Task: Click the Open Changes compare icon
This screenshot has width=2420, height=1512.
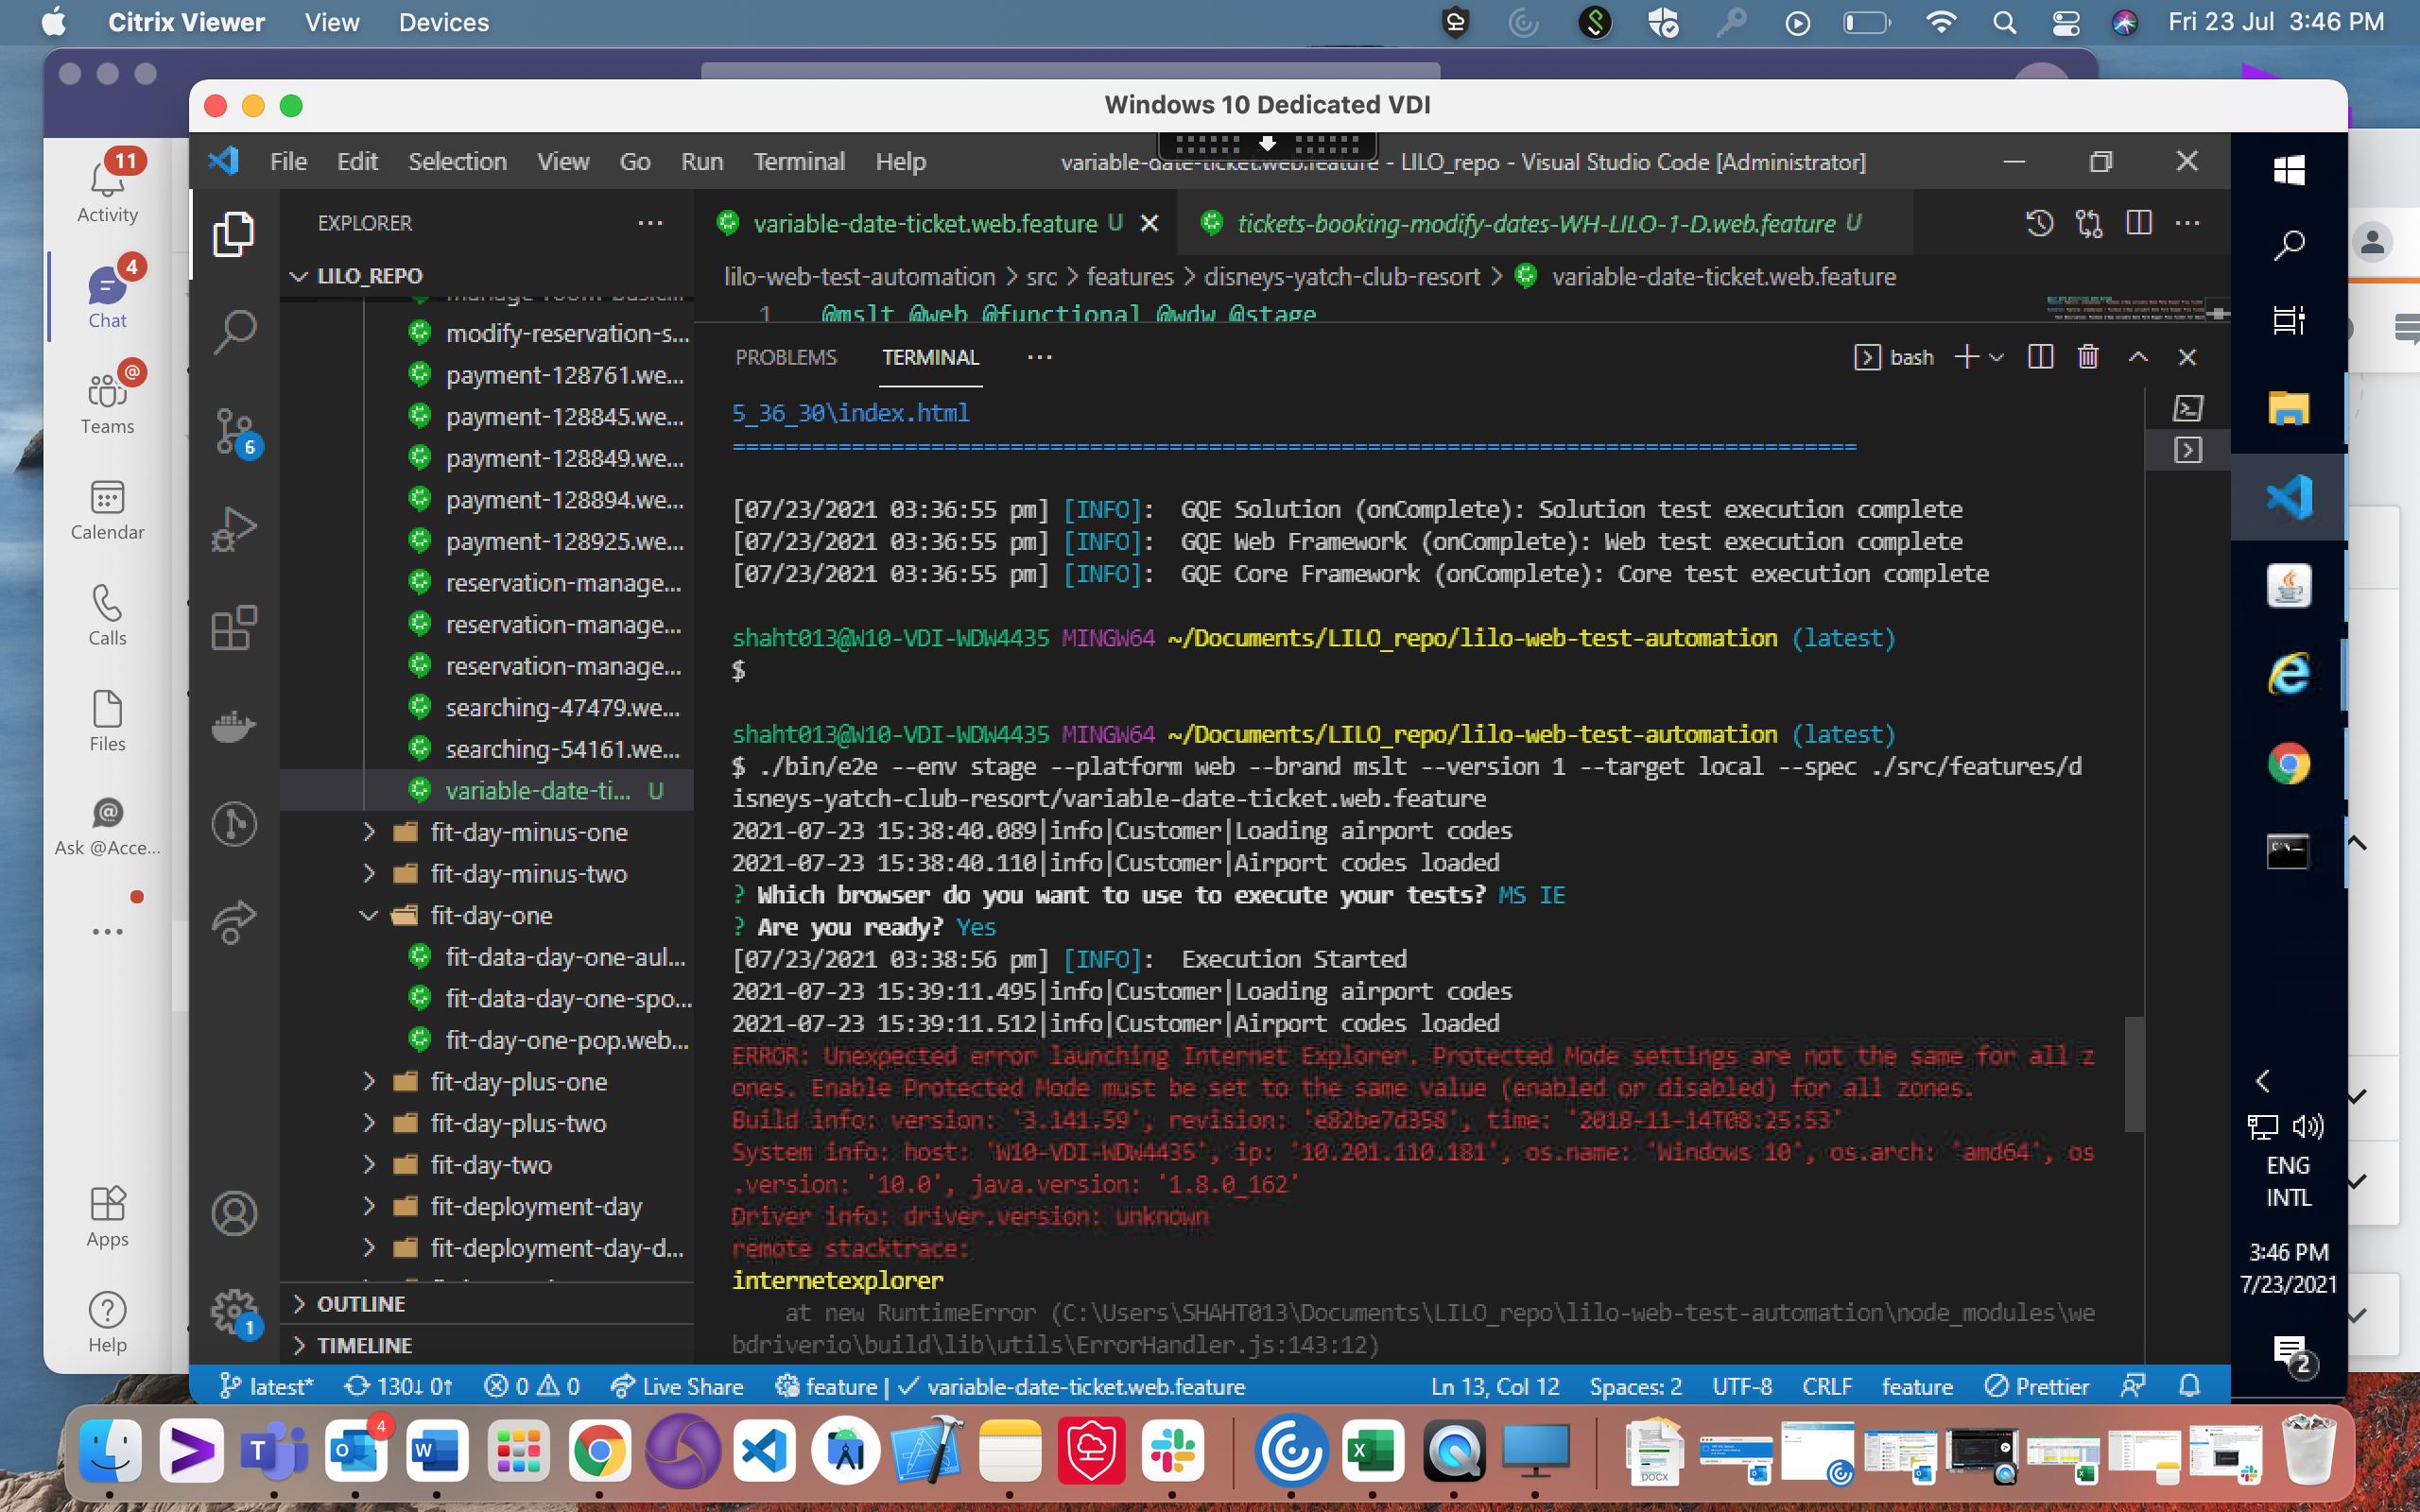Action: 2089,223
